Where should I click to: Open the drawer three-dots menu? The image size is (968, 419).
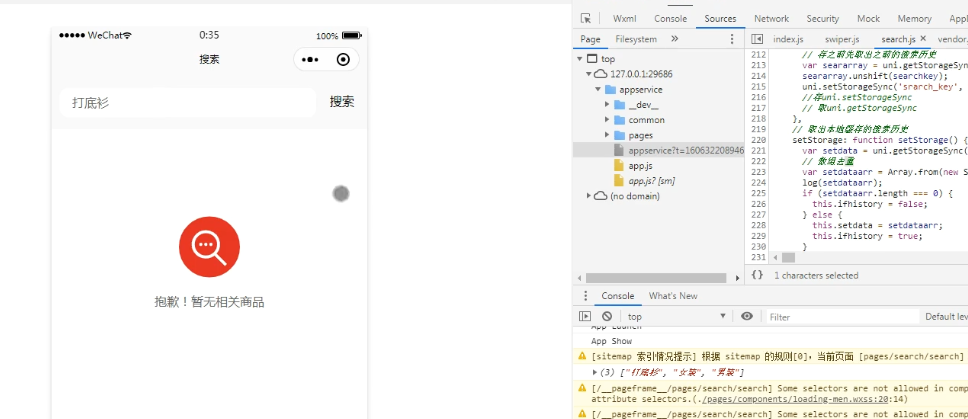586,296
